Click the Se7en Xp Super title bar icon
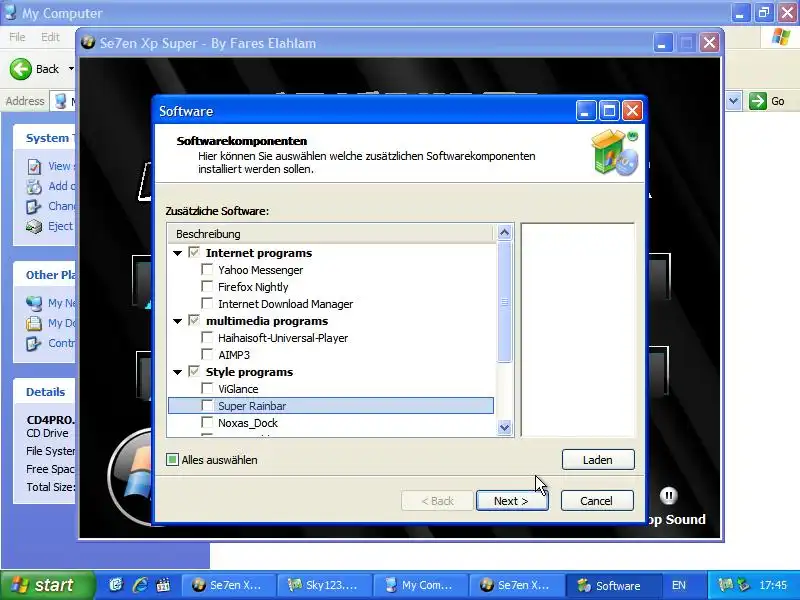800x600 pixels. point(88,42)
